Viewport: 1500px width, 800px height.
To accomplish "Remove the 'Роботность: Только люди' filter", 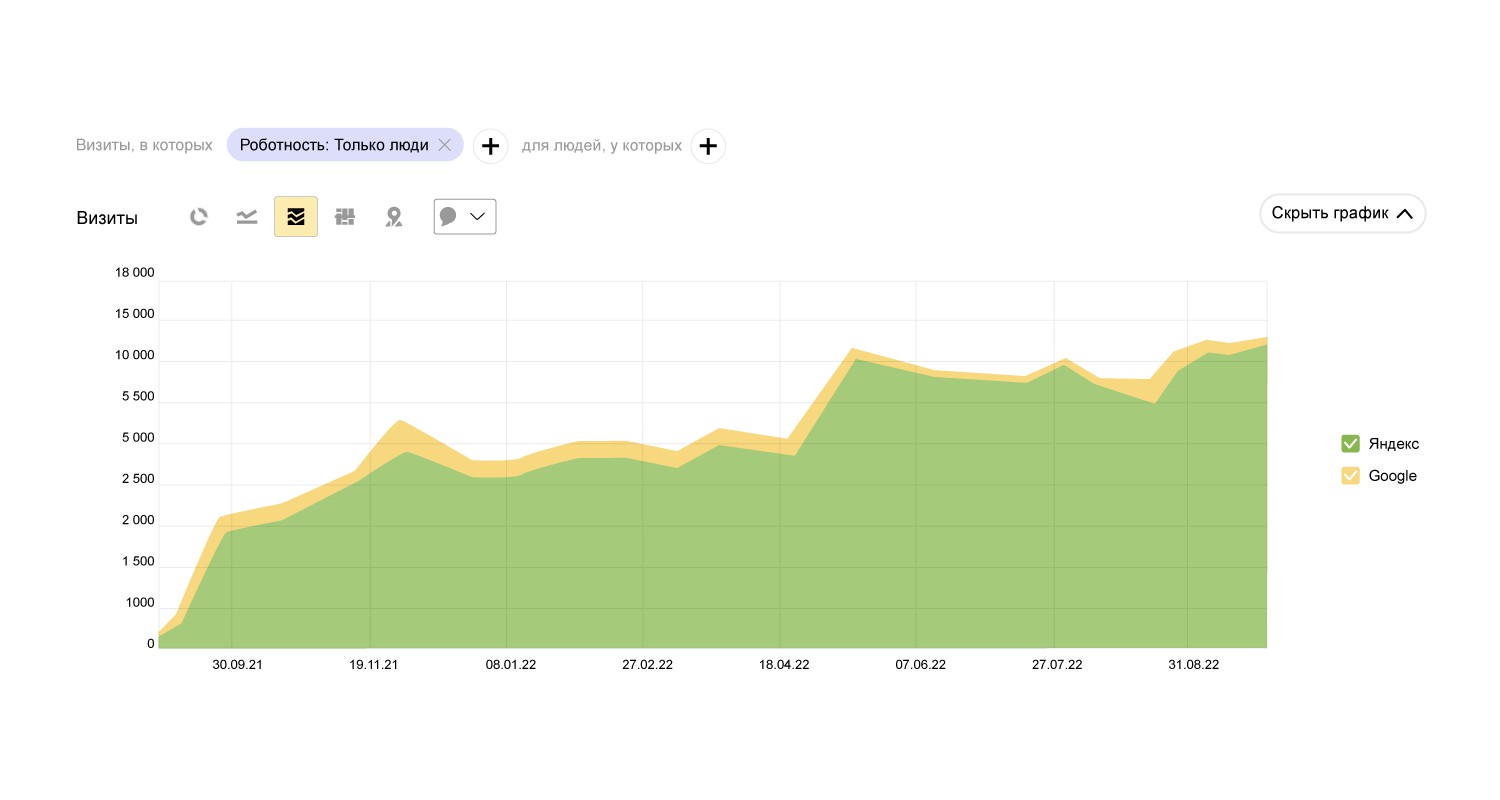I will pyautogui.click(x=445, y=145).
